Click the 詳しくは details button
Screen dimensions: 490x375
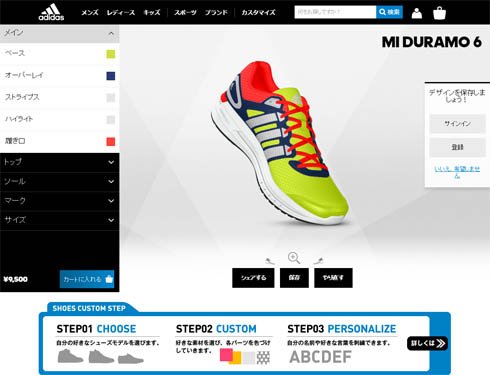click(427, 343)
